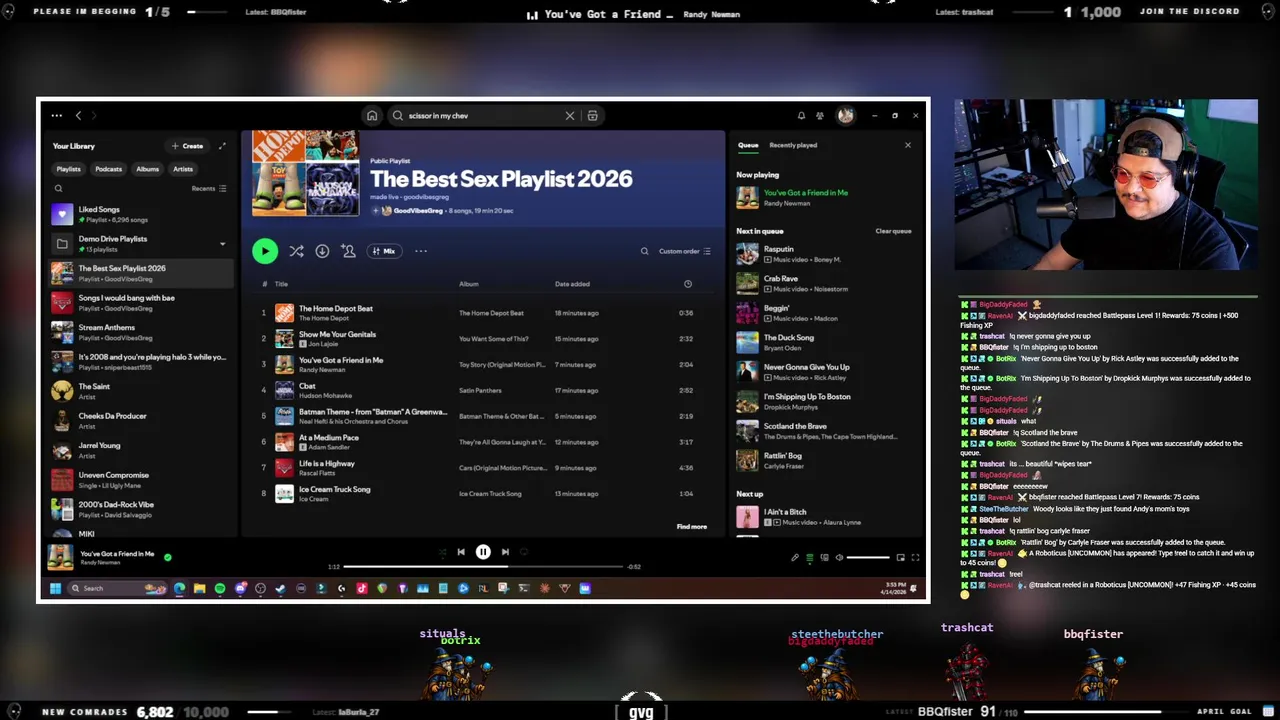Open File Explorer on the taskbar

(x=200, y=588)
